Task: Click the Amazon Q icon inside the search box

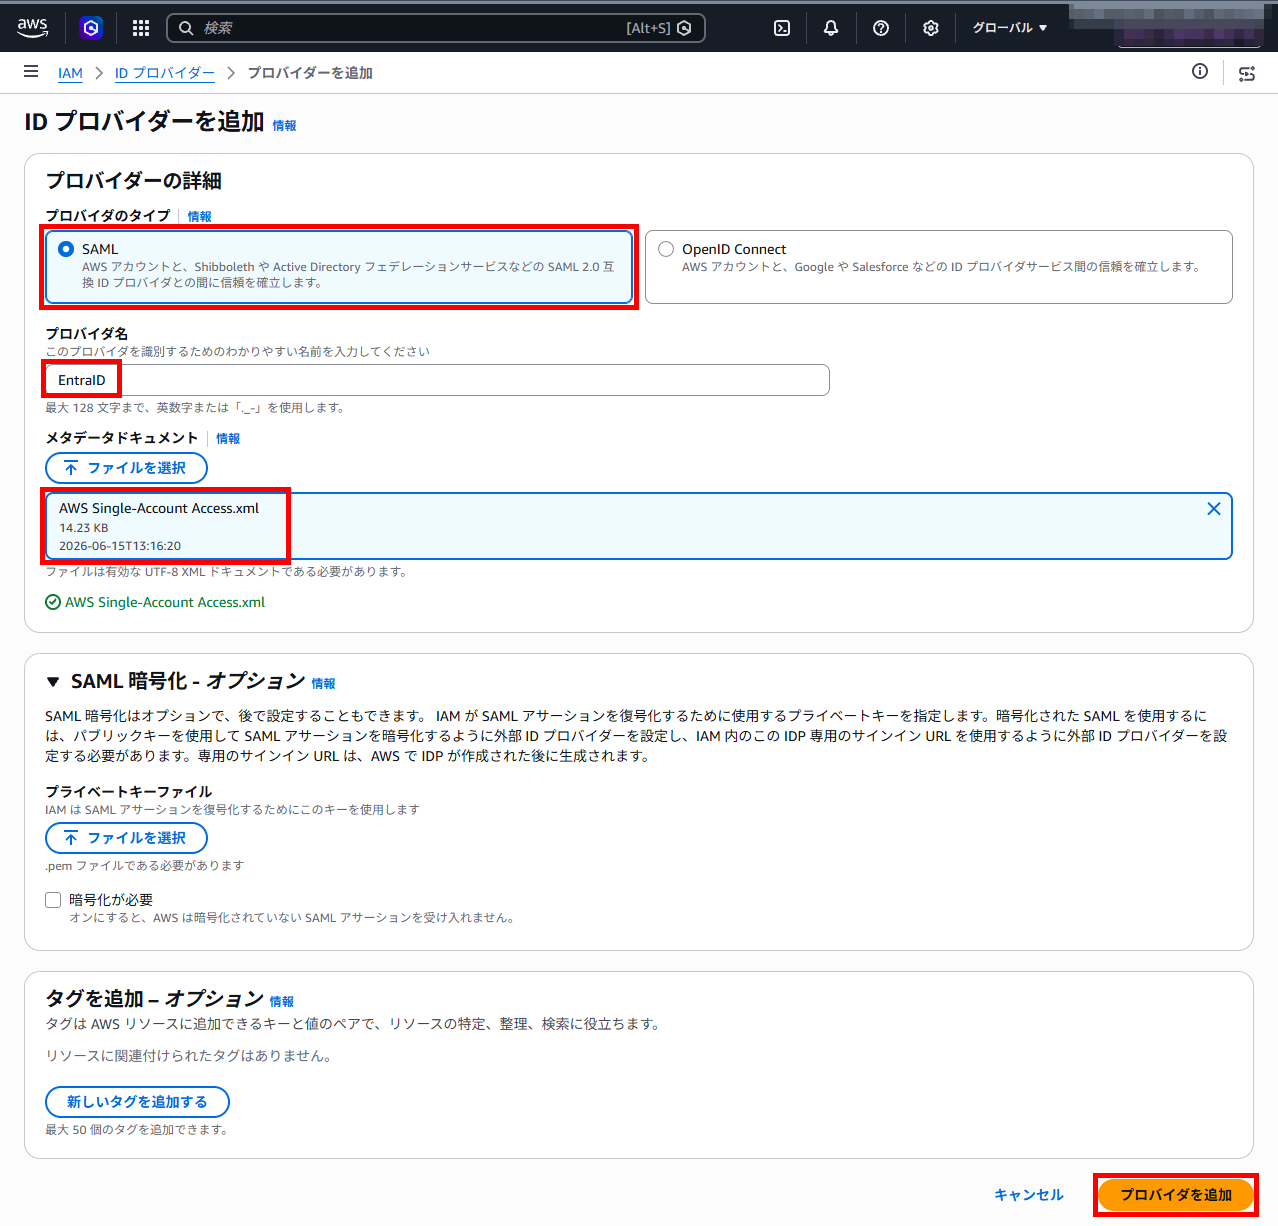Action: coord(684,28)
